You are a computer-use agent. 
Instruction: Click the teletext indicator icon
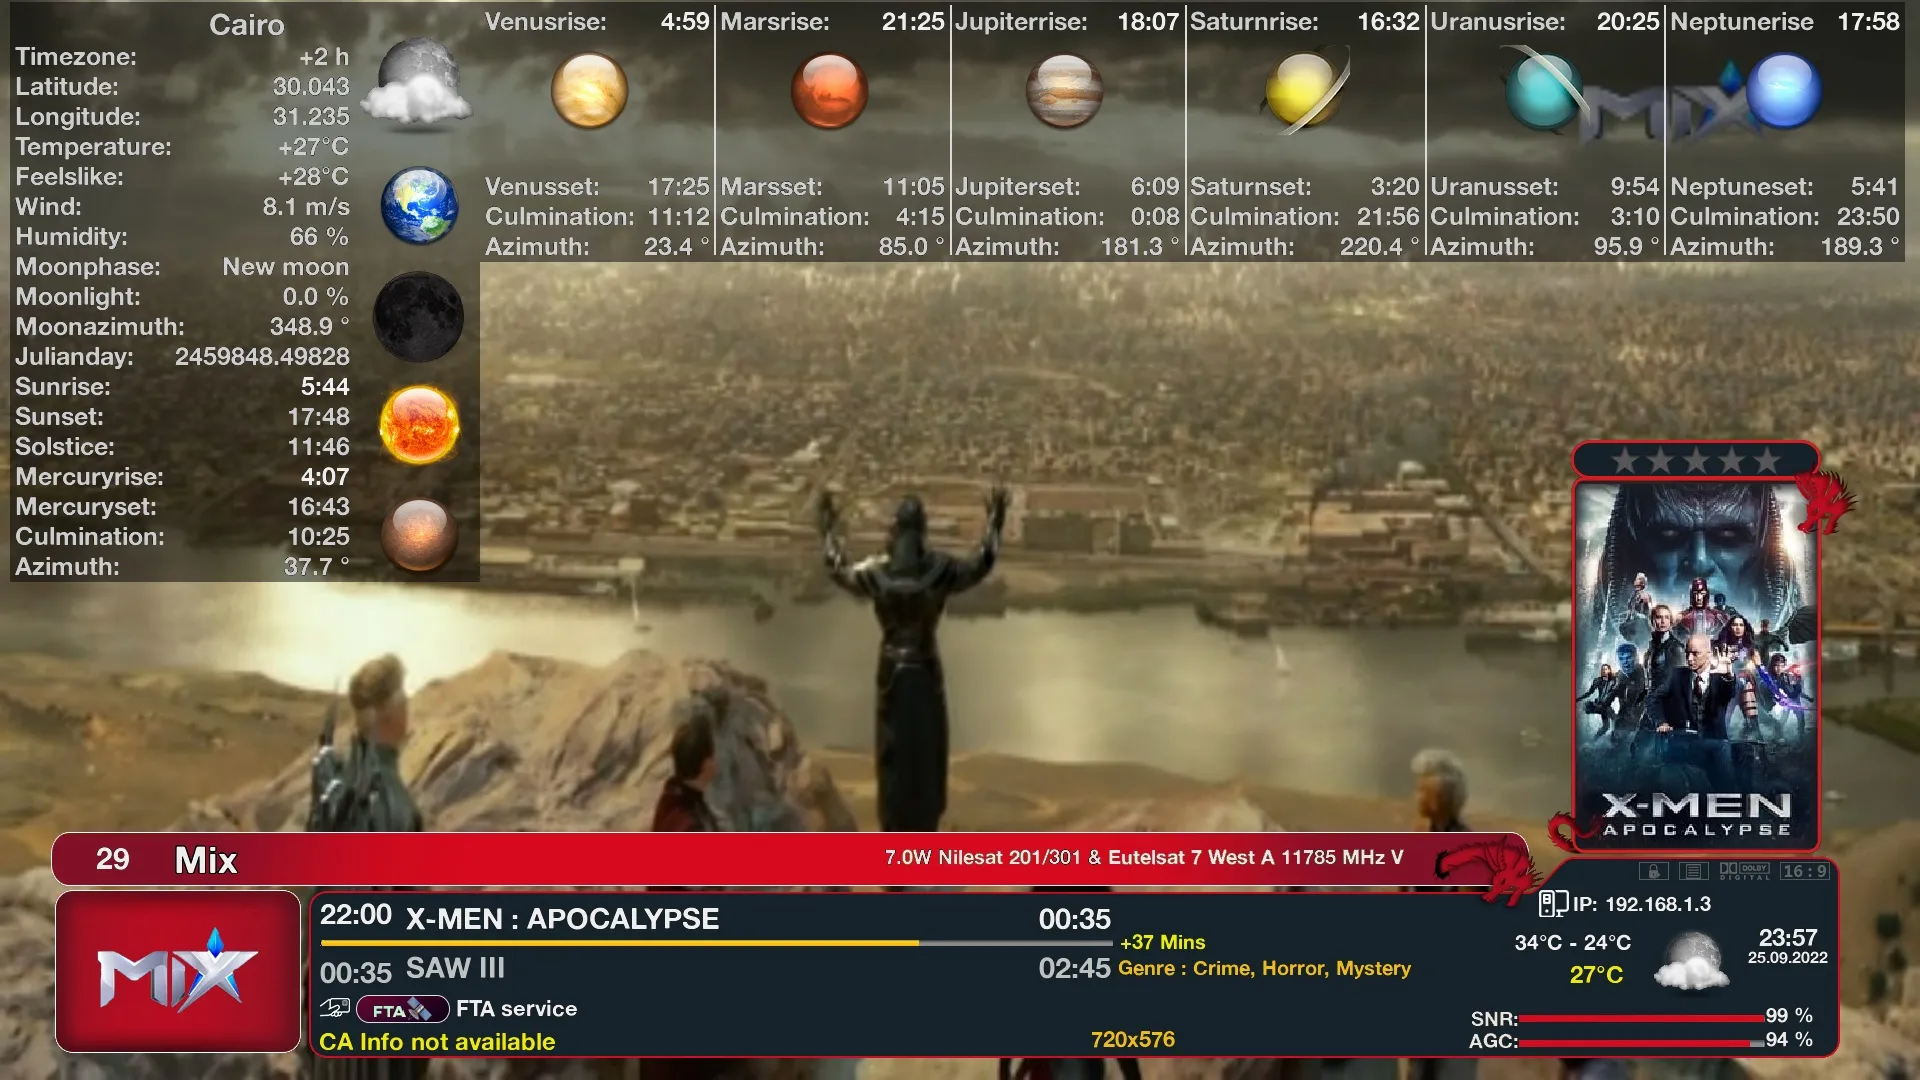coord(1693,871)
